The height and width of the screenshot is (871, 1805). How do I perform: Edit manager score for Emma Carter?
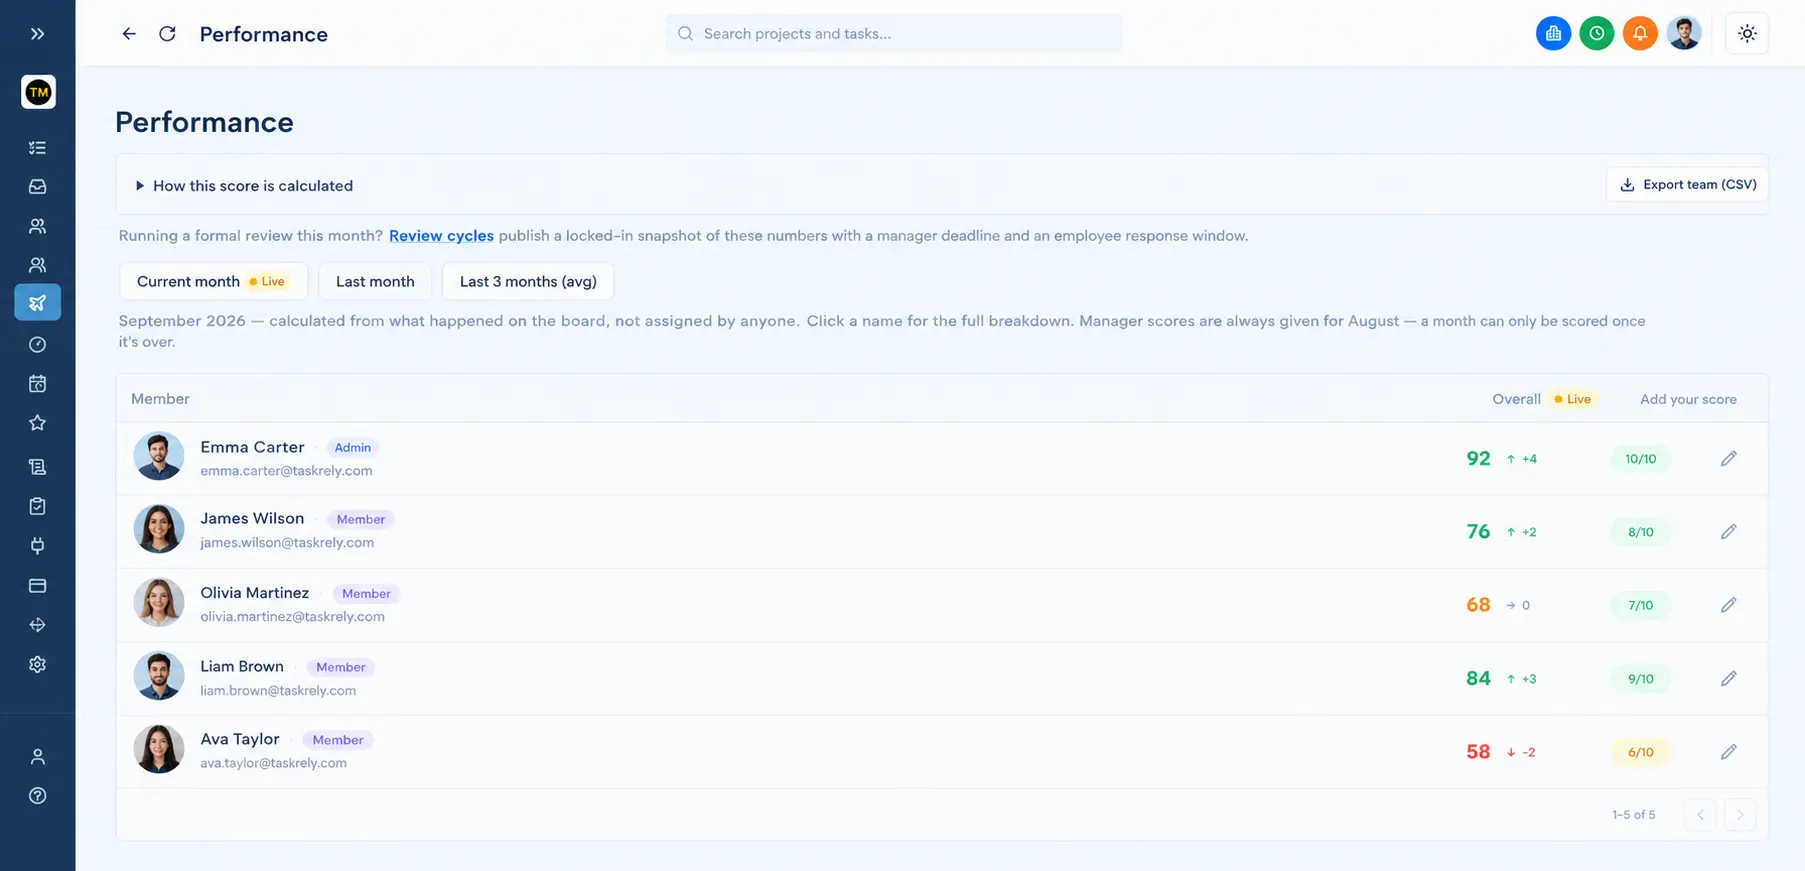pyautogui.click(x=1728, y=458)
